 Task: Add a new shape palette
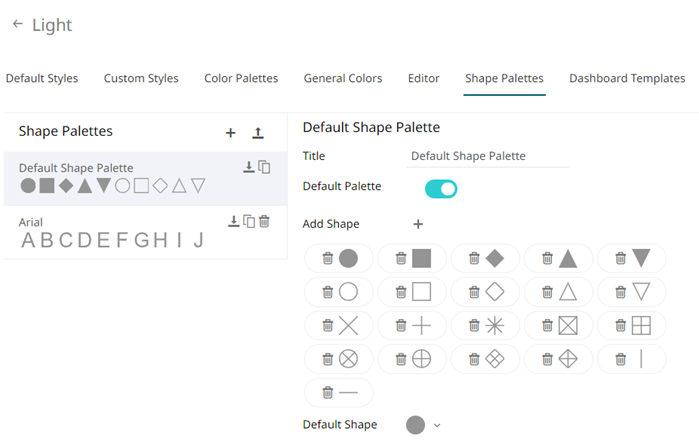click(x=230, y=132)
